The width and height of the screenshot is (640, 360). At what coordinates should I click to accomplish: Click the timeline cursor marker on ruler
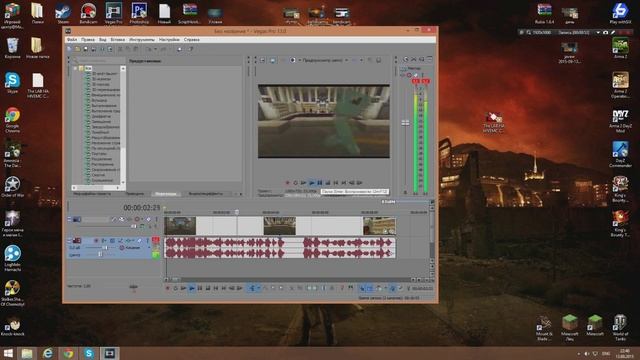click(x=237, y=212)
